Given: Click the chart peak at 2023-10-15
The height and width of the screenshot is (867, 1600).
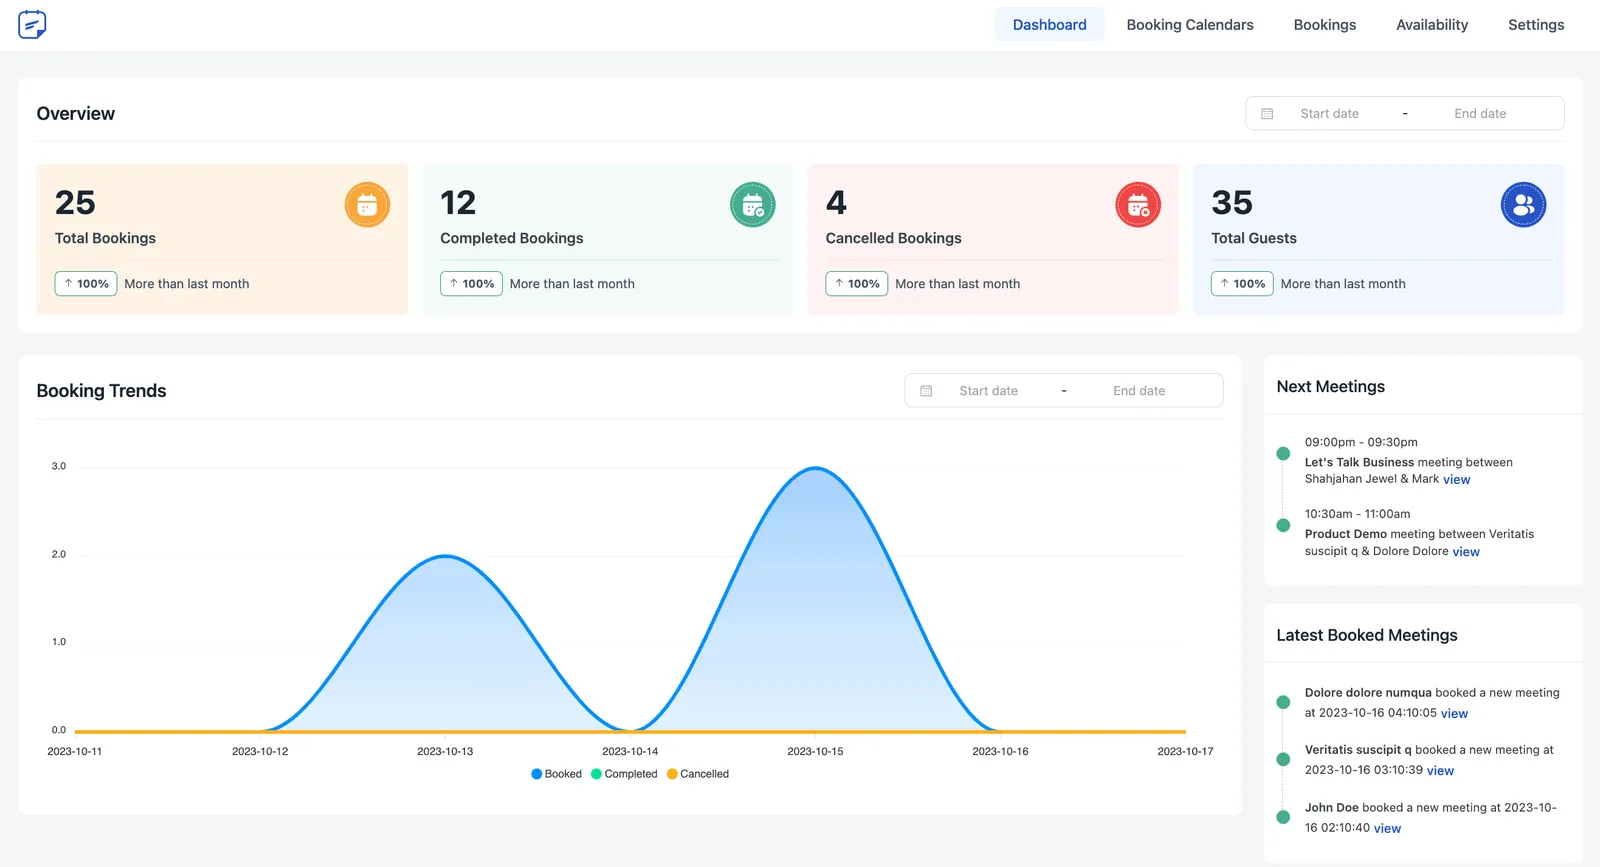Looking at the screenshot, I should [x=816, y=468].
